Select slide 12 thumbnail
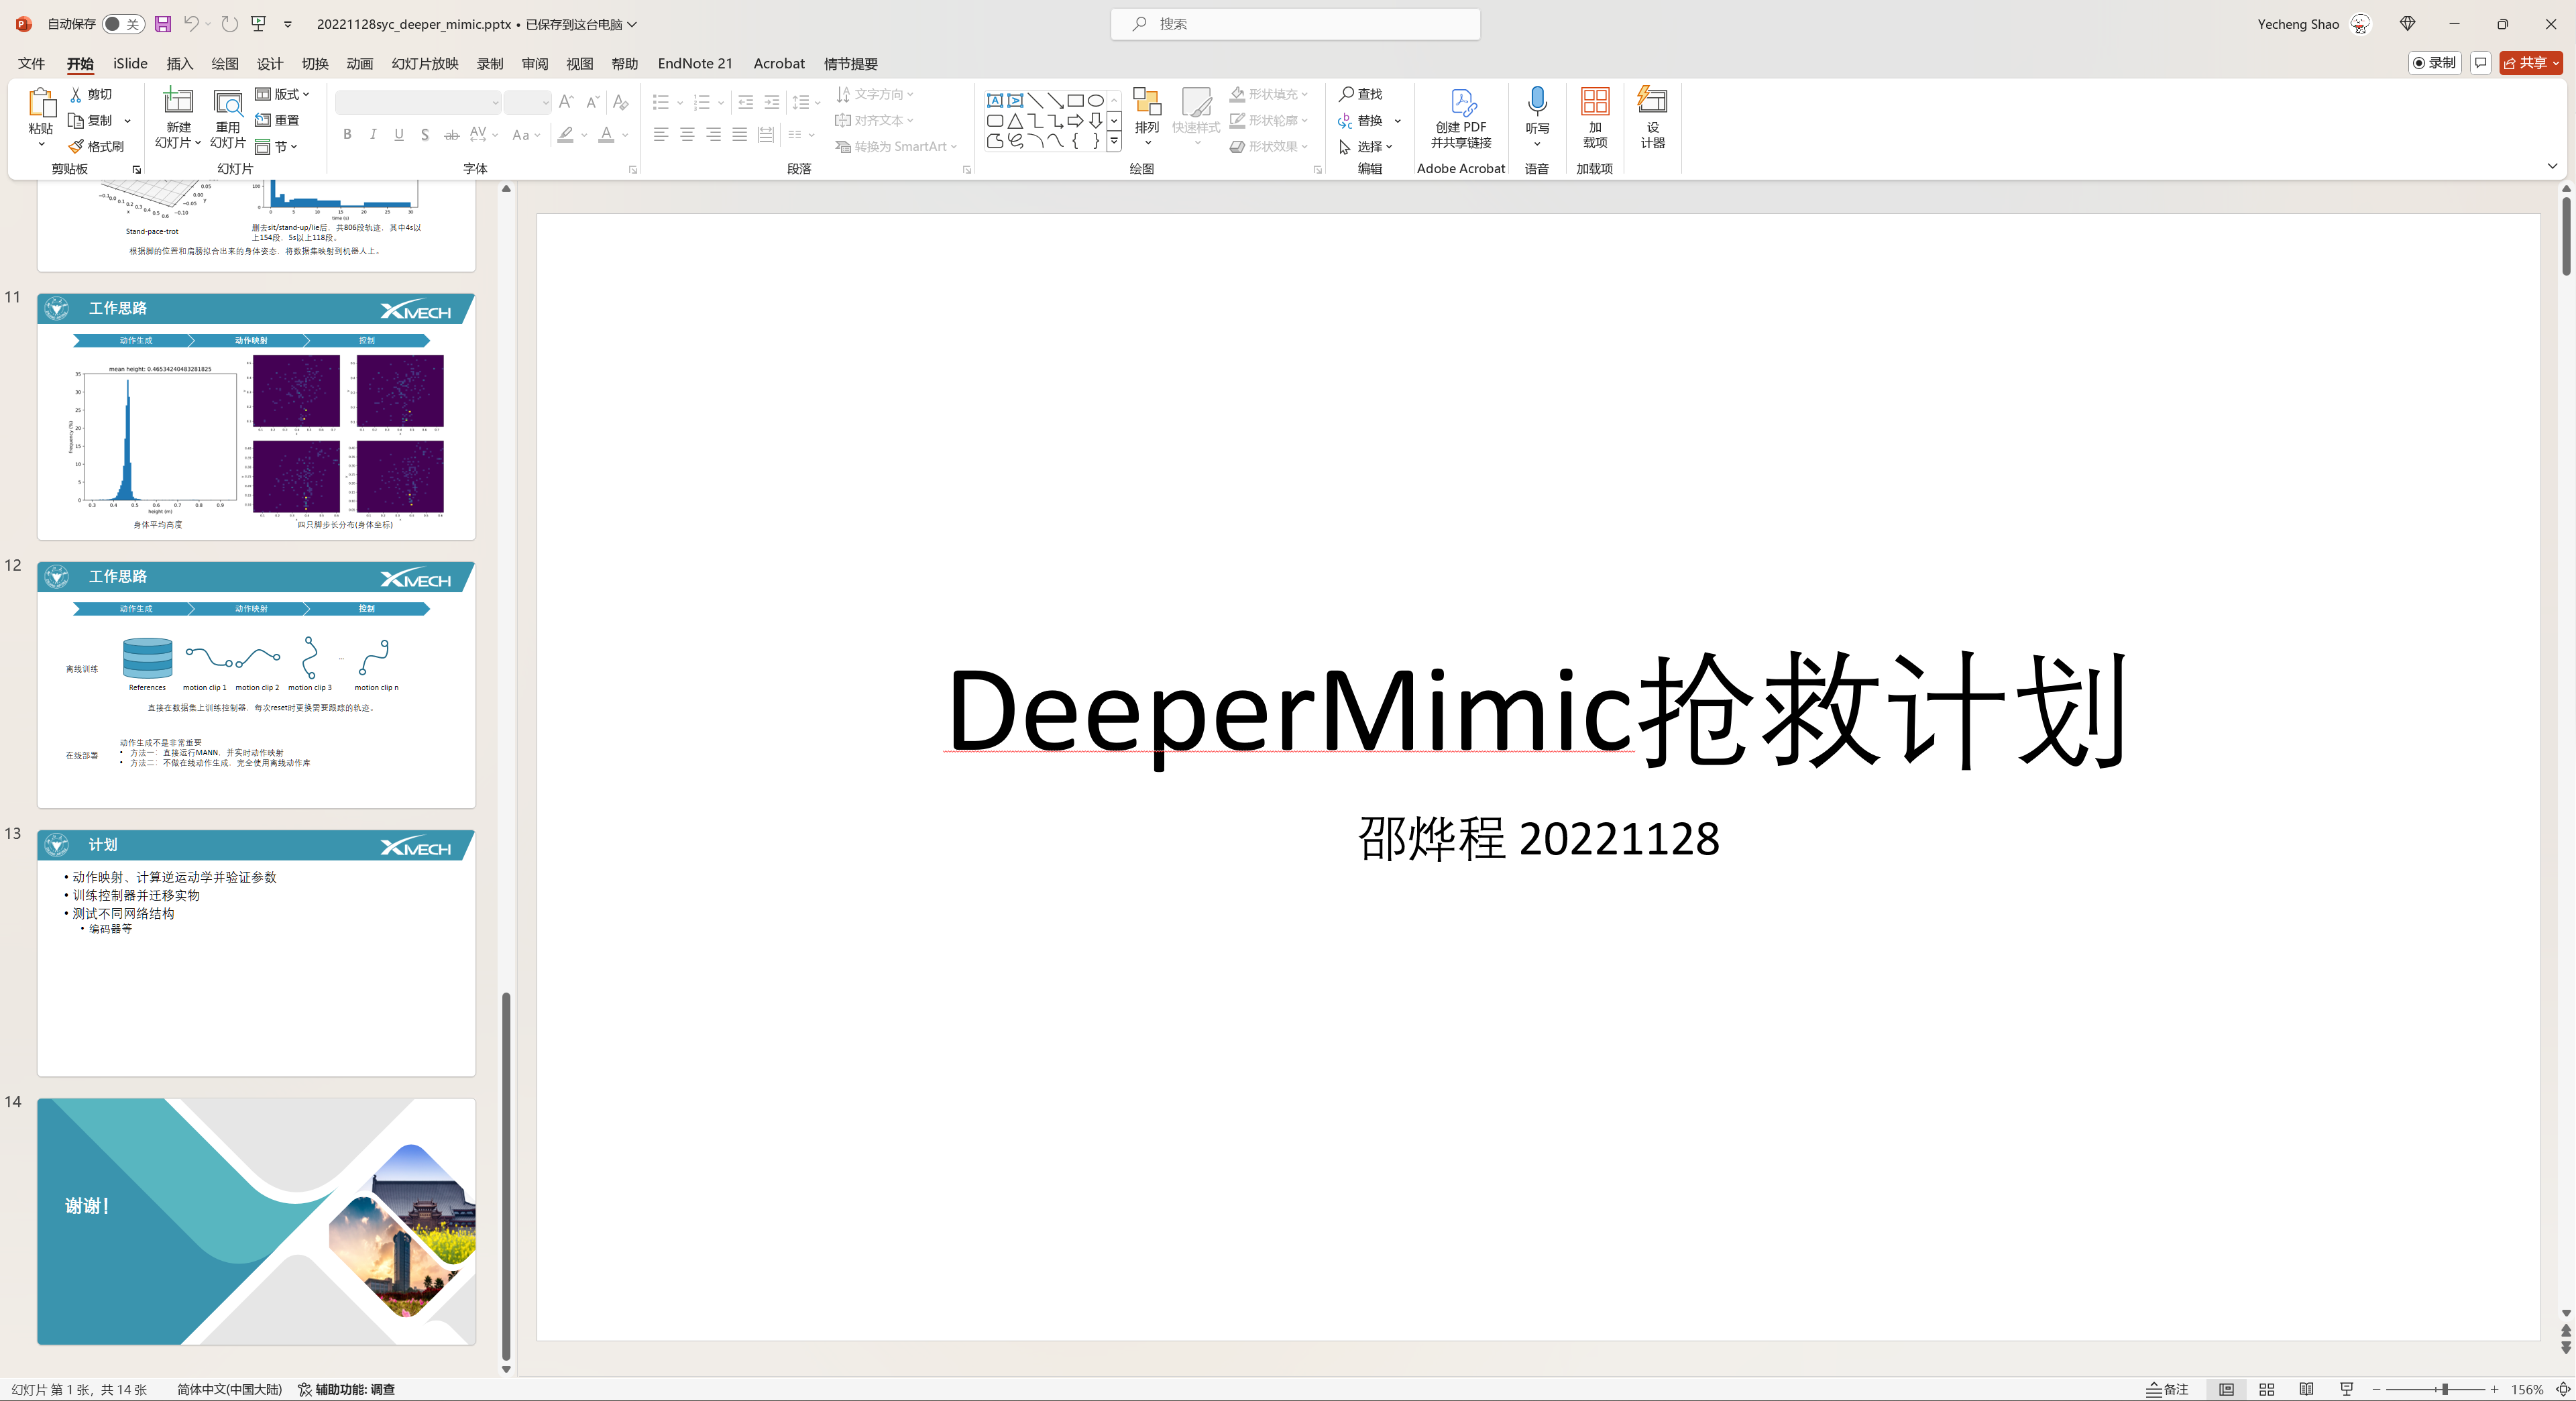The image size is (2576, 1401). [256, 685]
